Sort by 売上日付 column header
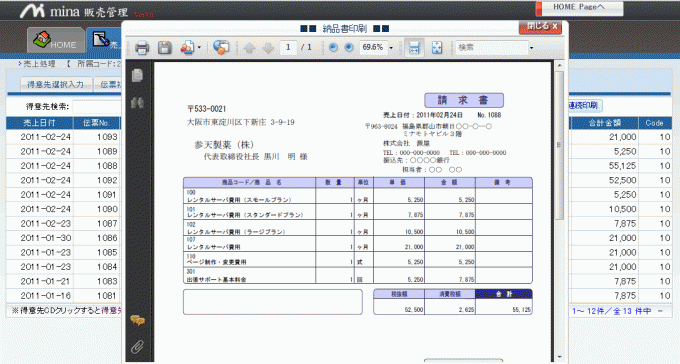 [39, 123]
